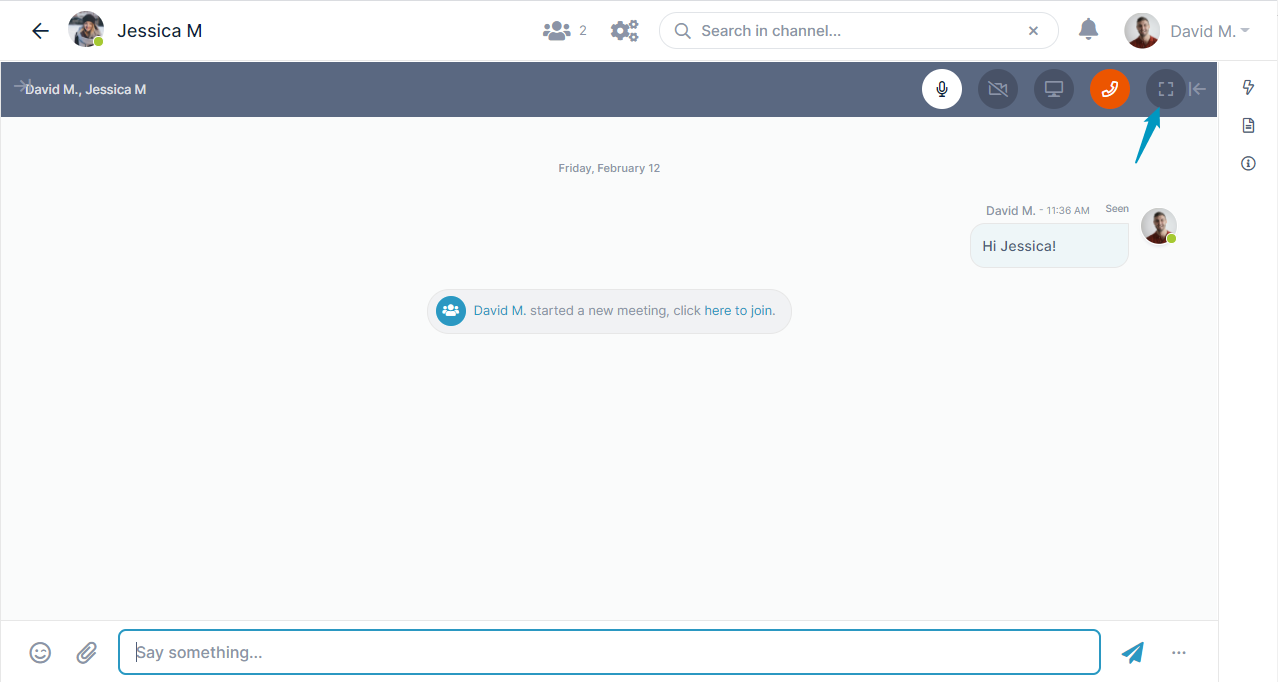Screen dimensions: 1278x682
Task: Collapse call panel with right-side arrow
Action: point(1198,89)
